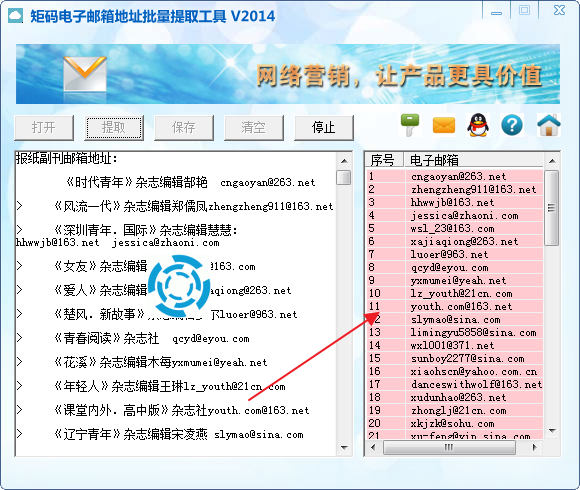Screen dimensions: 580x490
Task: Select row jessica@zhaoni.com in email list
Action: point(455,215)
